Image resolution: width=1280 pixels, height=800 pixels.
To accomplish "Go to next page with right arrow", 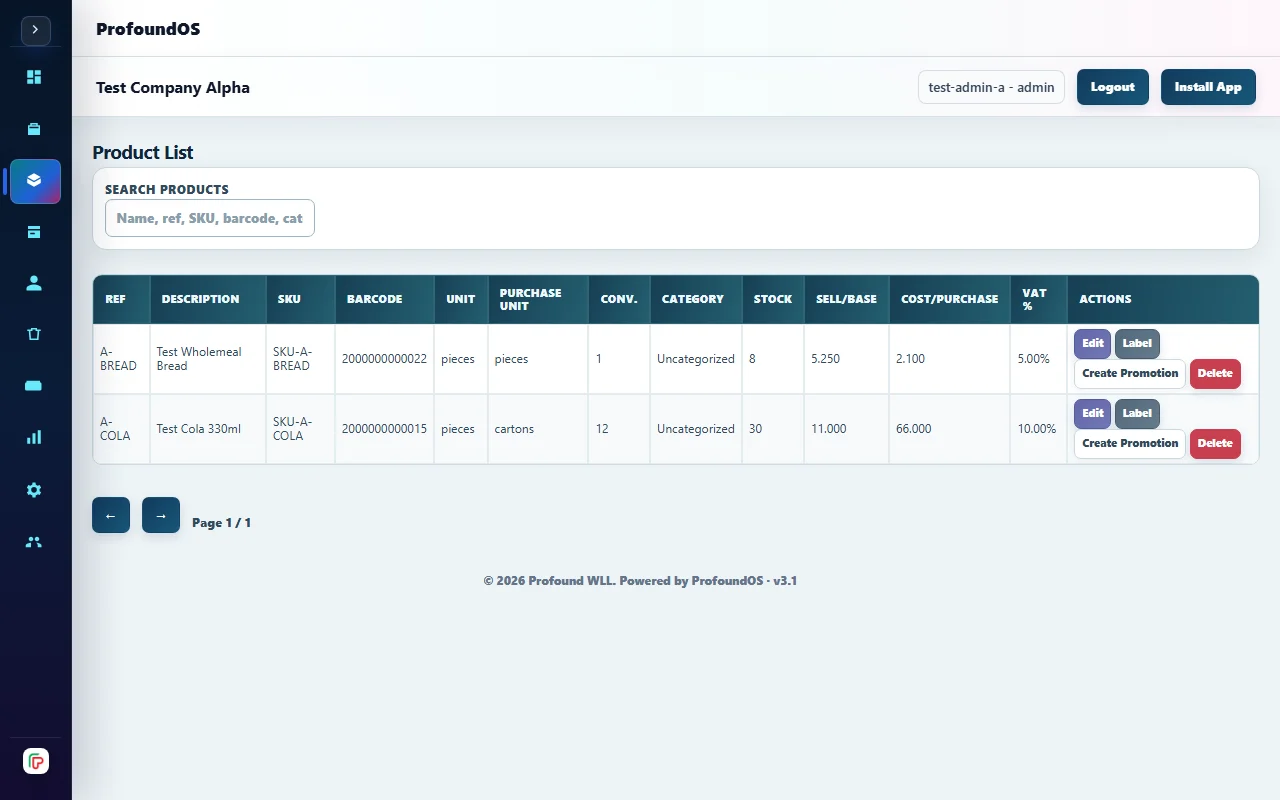I will pyautogui.click(x=161, y=515).
